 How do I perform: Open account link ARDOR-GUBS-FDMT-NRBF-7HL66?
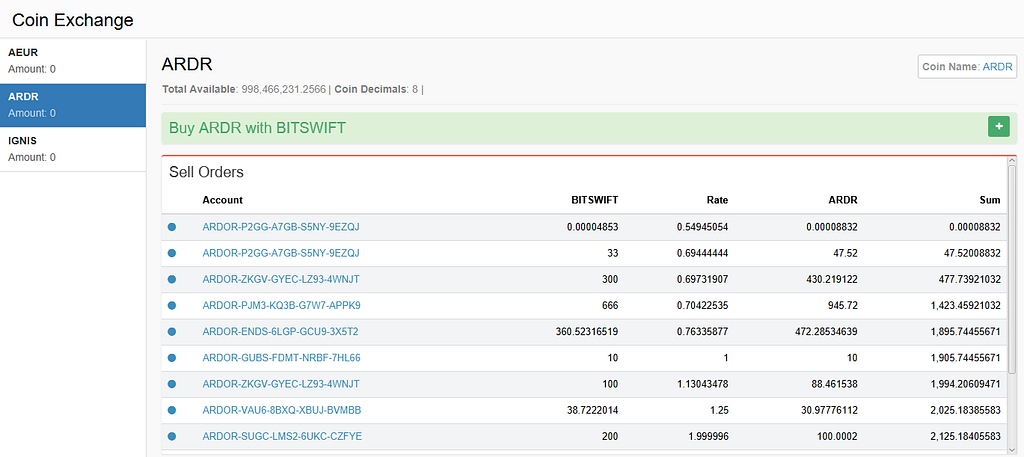pyautogui.click(x=281, y=358)
